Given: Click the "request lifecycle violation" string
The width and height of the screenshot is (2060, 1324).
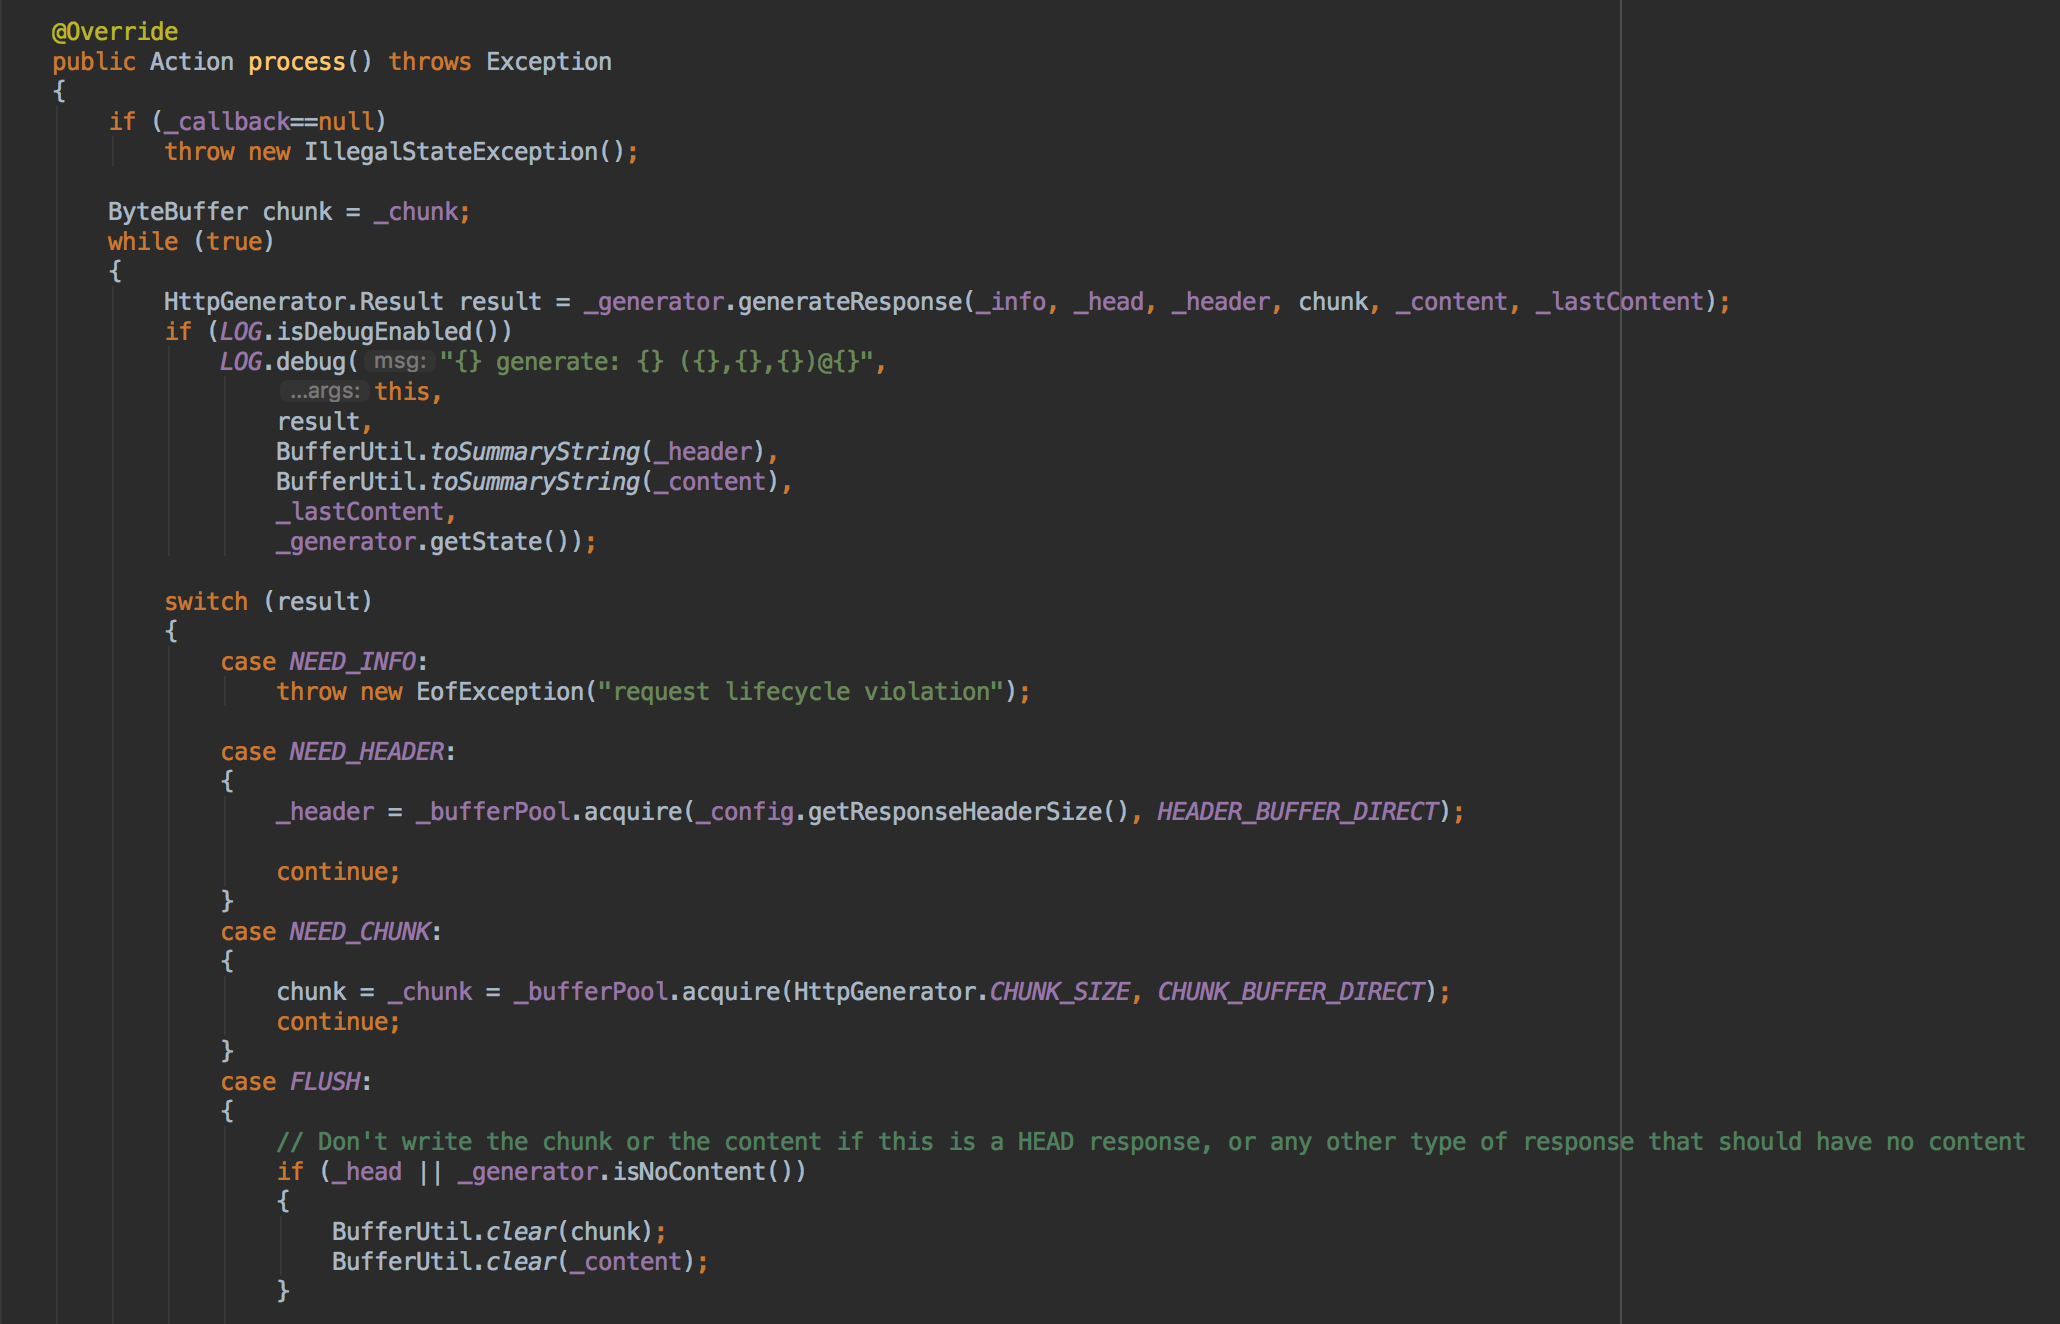Looking at the screenshot, I should click(800, 692).
